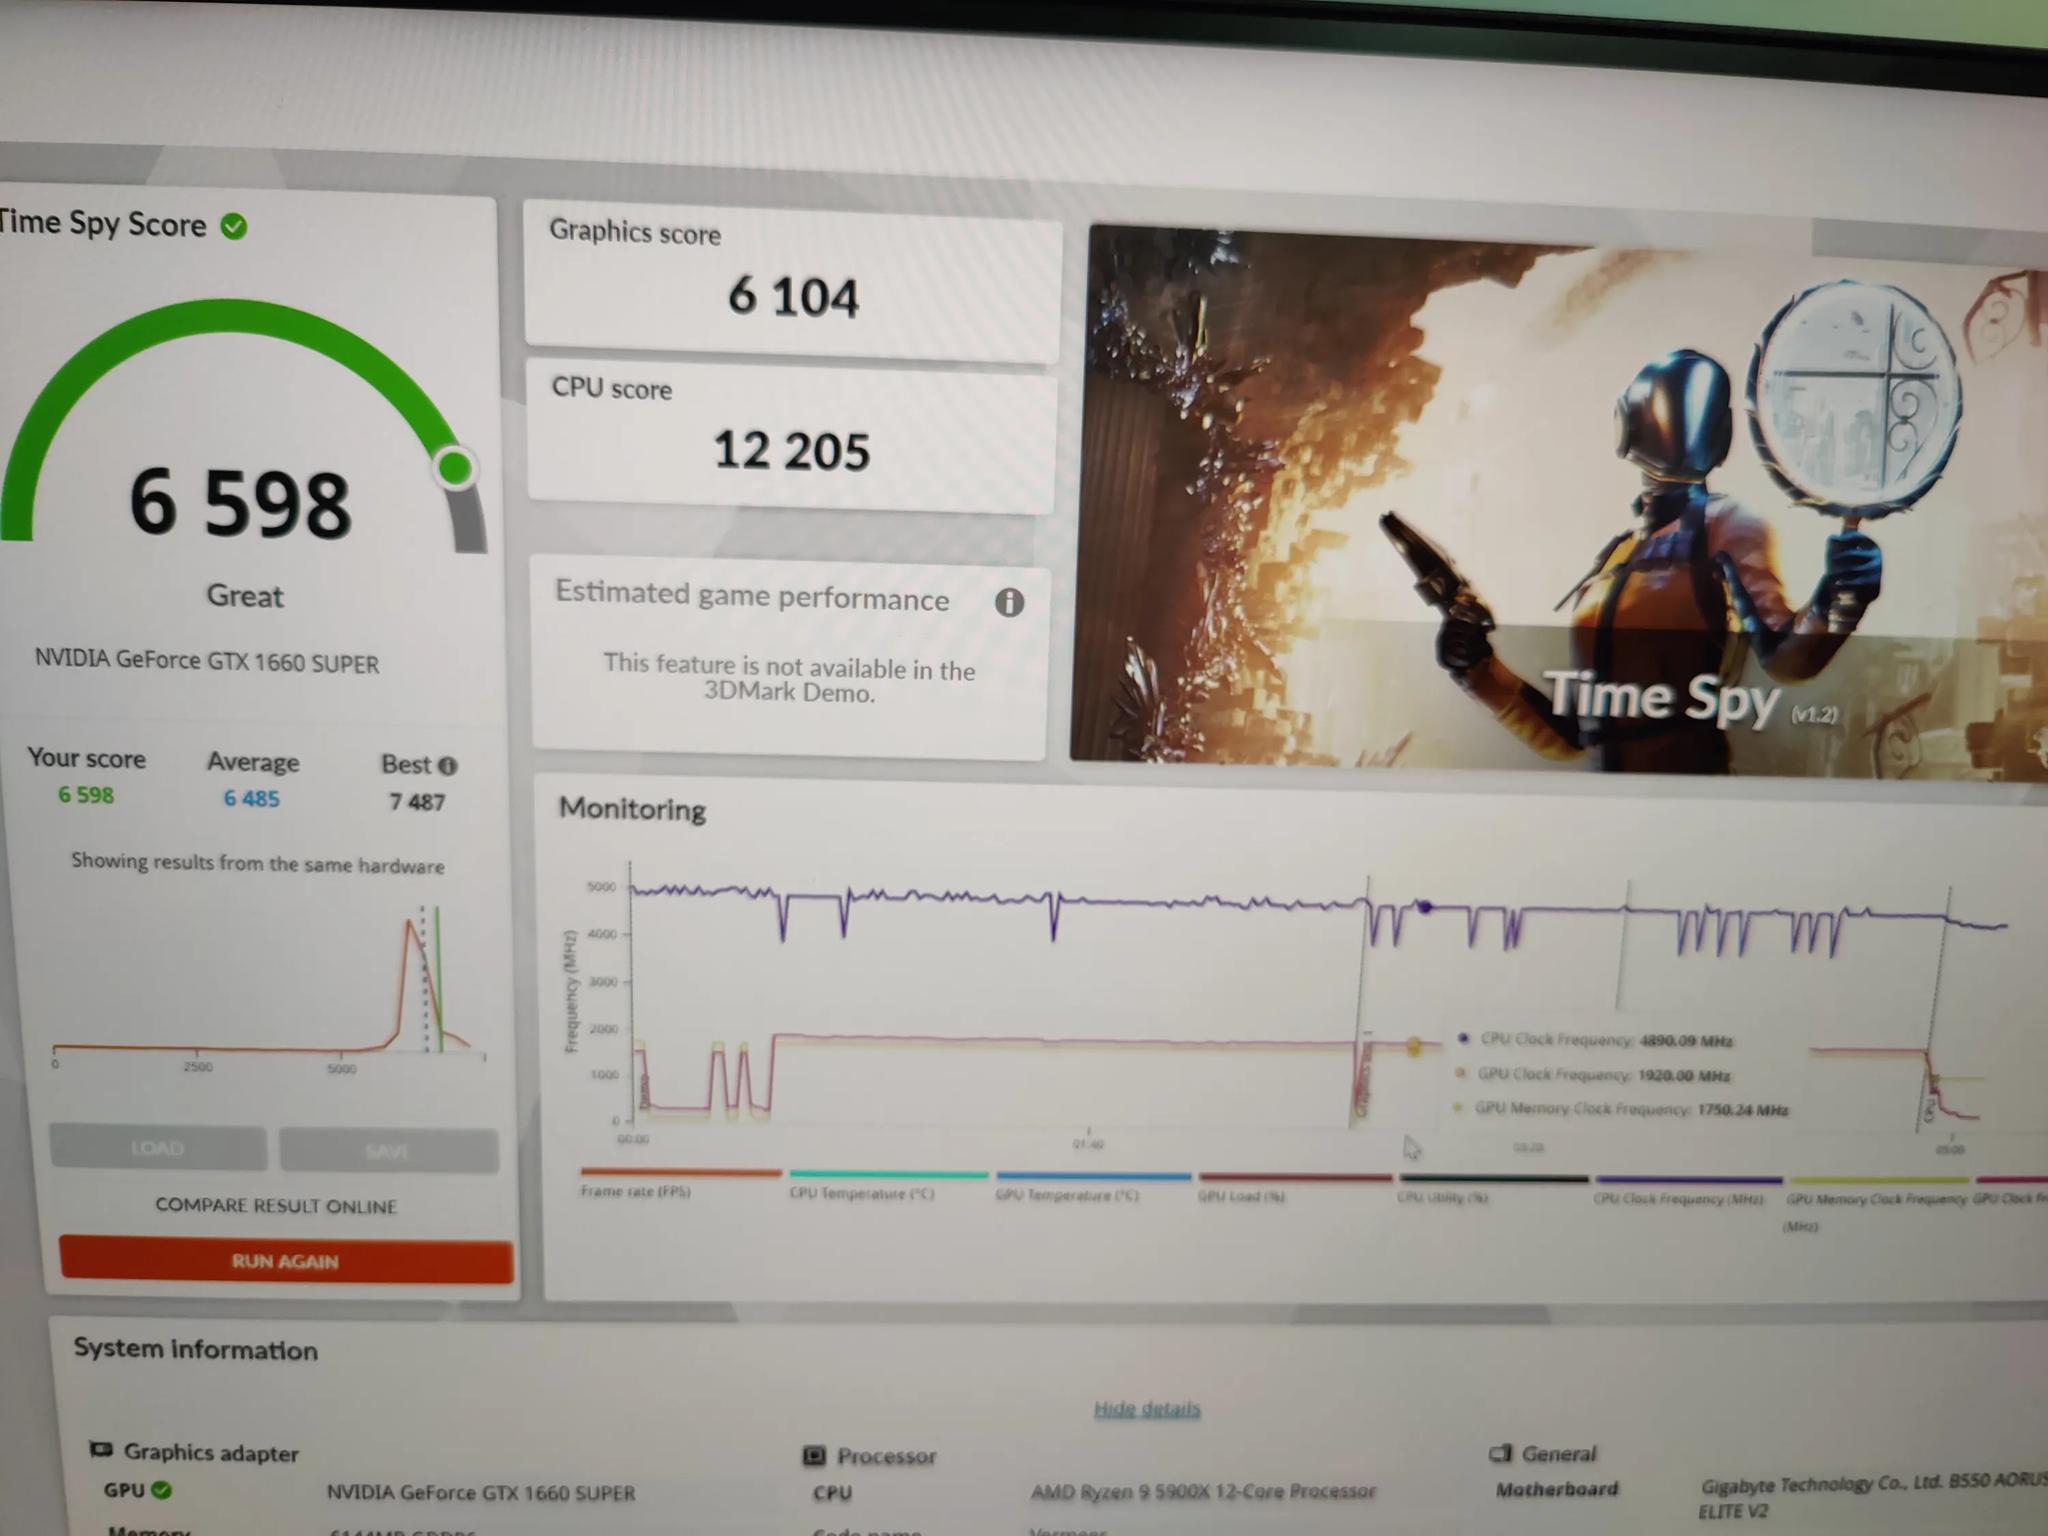This screenshot has width=2048, height=1536.
Task: Toggle the GPU Memory Clock Frequency legend line
Action: point(1879,1181)
